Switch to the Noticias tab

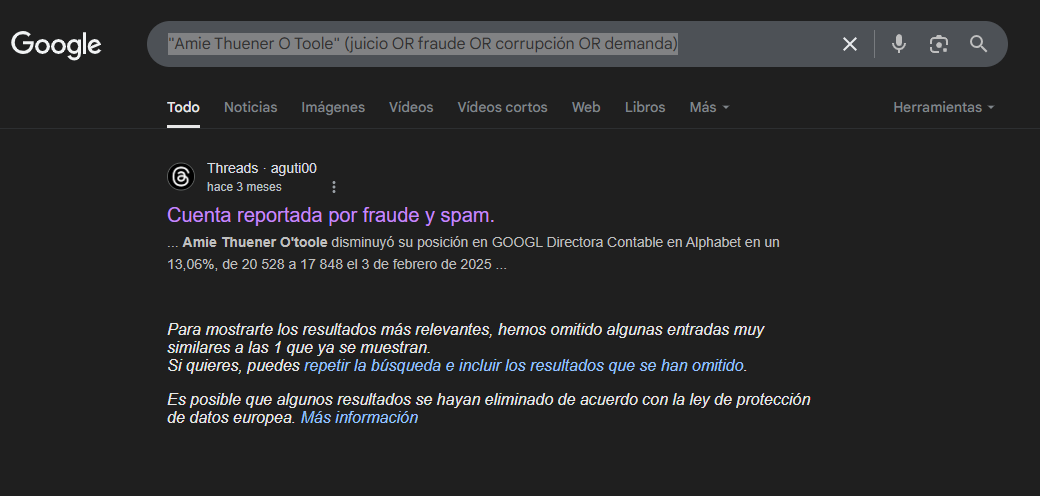(x=251, y=107)
